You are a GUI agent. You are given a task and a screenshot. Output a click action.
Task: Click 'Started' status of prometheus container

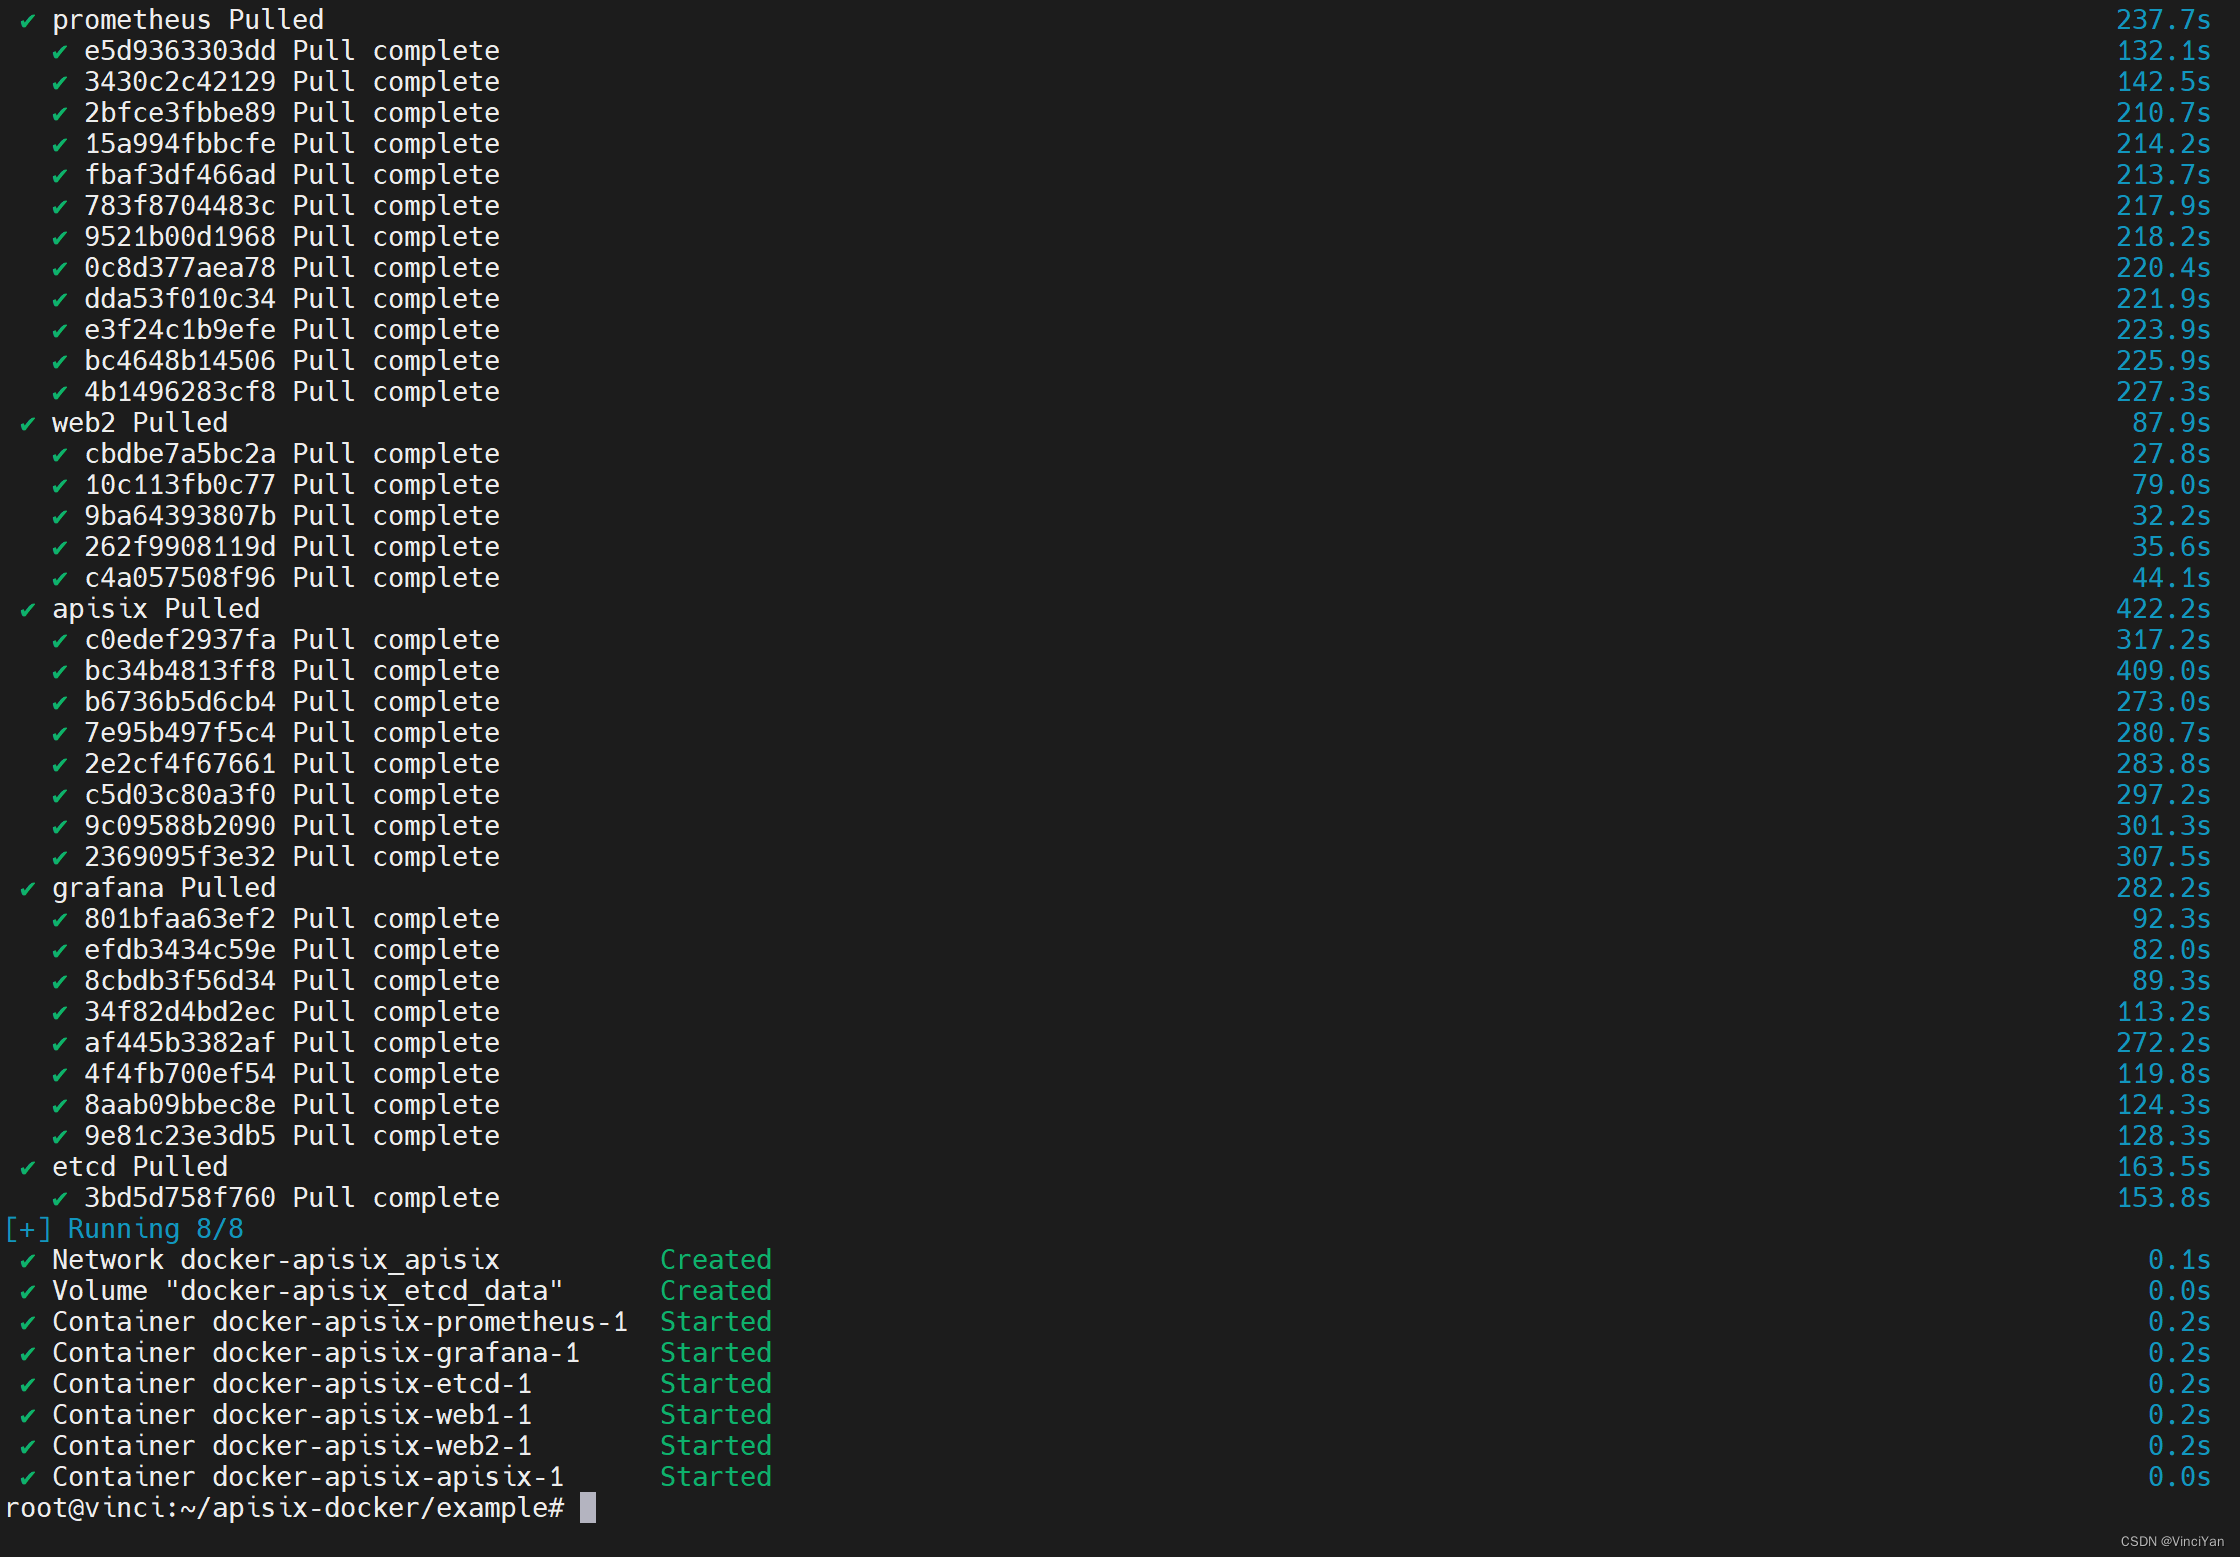pyautogui.click(x=716, y=1322)
